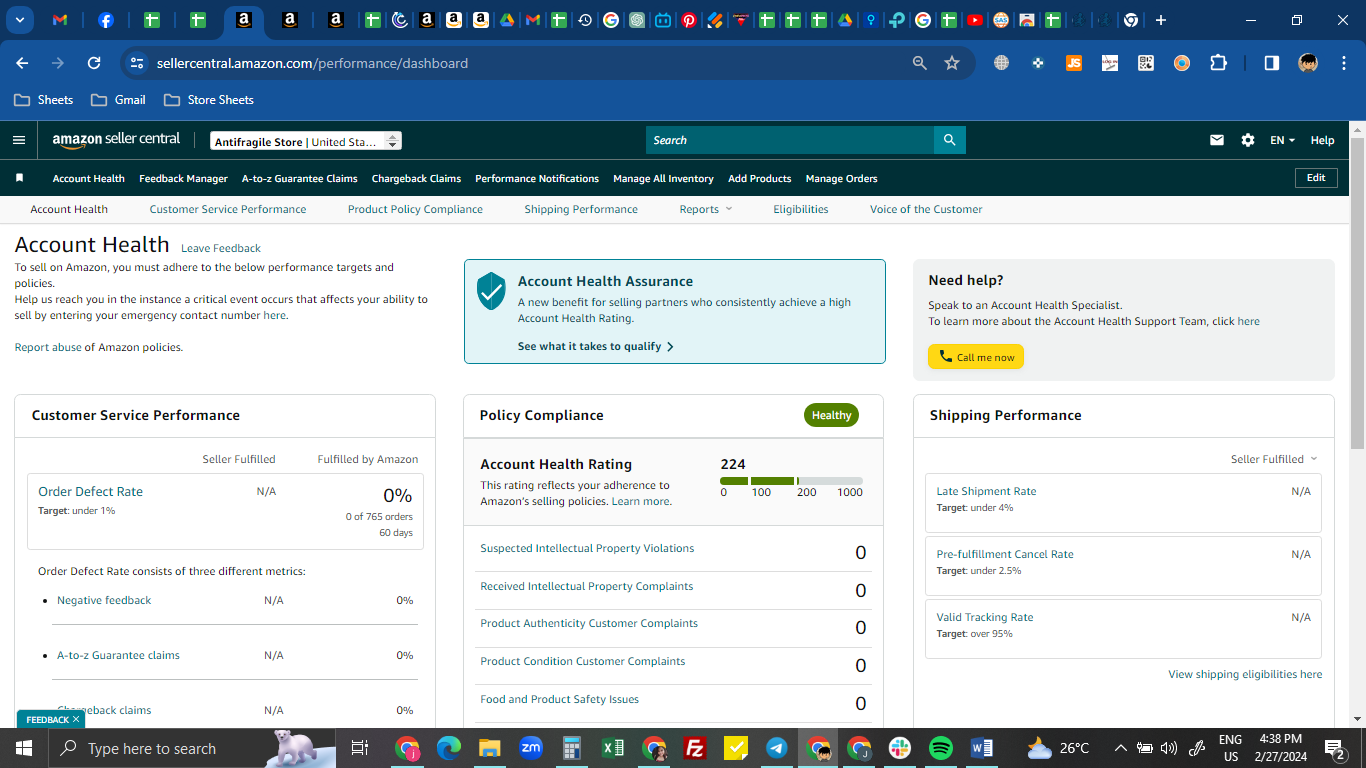Open See what it takes to qualify
Image resolution: width=1366 pixels, height=768 pixels.
click(x=596, y=346)
